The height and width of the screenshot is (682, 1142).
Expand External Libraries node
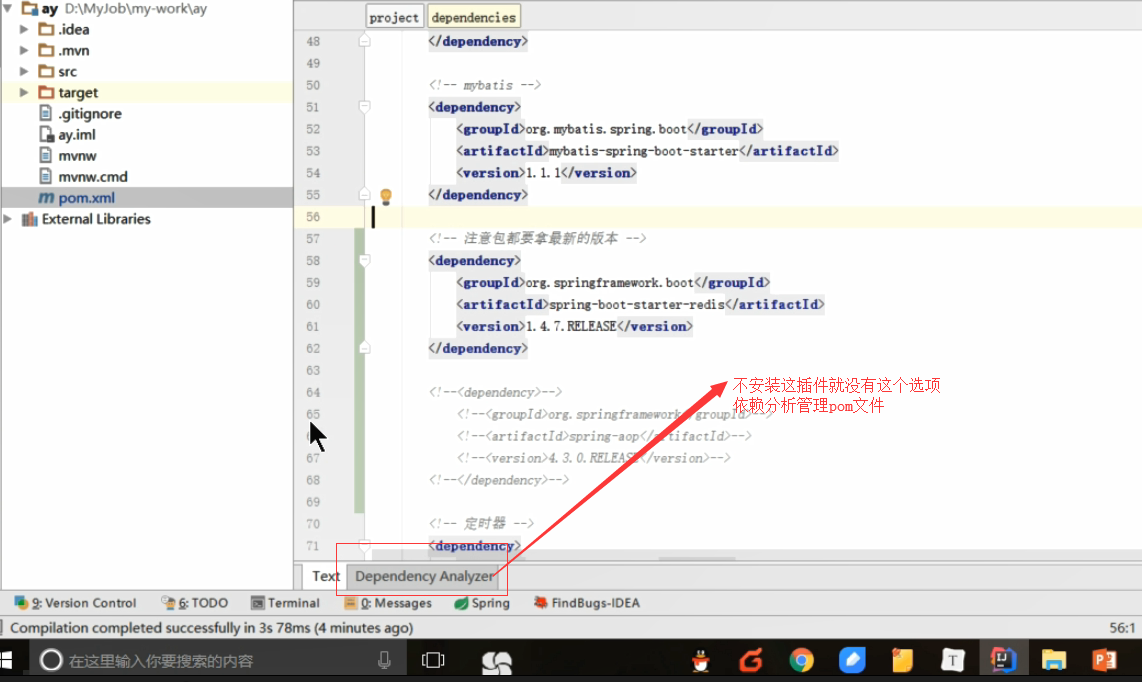click(7, 219)
